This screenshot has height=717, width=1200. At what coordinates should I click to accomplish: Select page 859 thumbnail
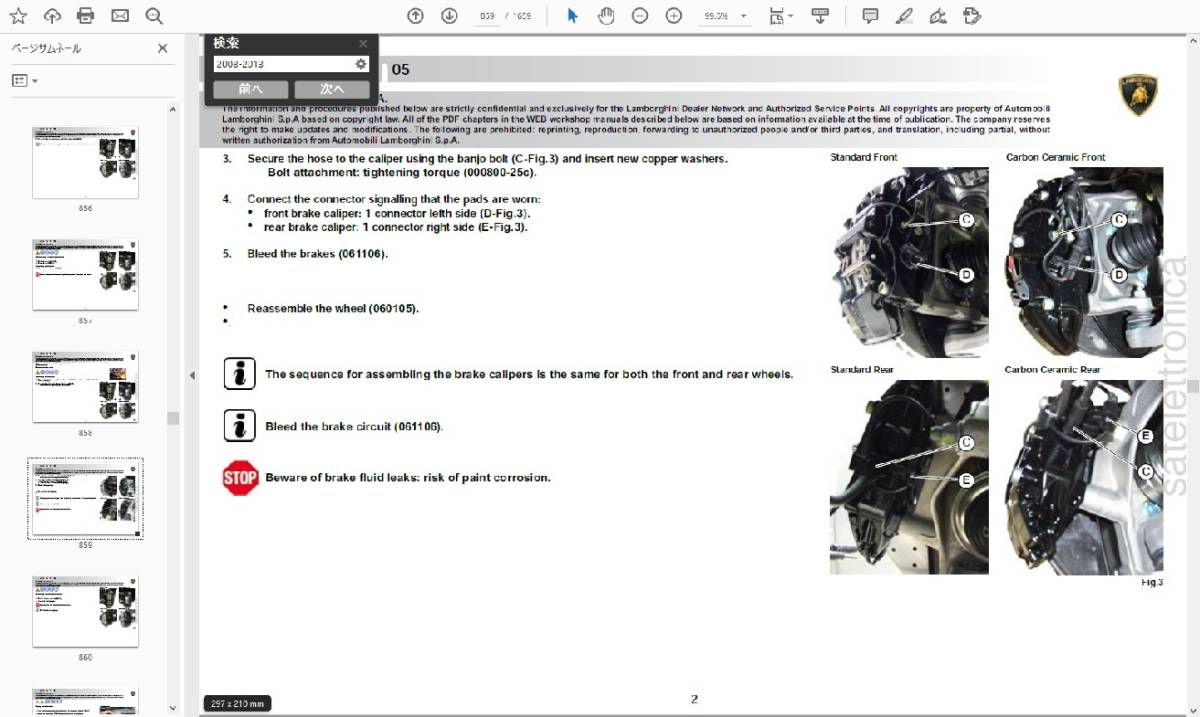(85, 499)
